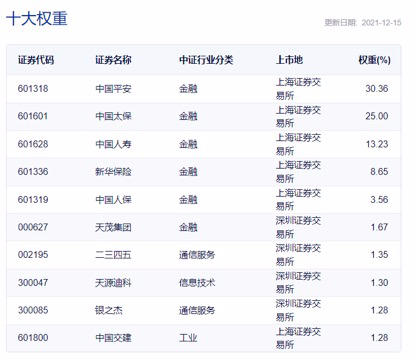418x360 pixels.
Task: Select security code 601800
Action: pyautogui.click(x=33, y=338)
